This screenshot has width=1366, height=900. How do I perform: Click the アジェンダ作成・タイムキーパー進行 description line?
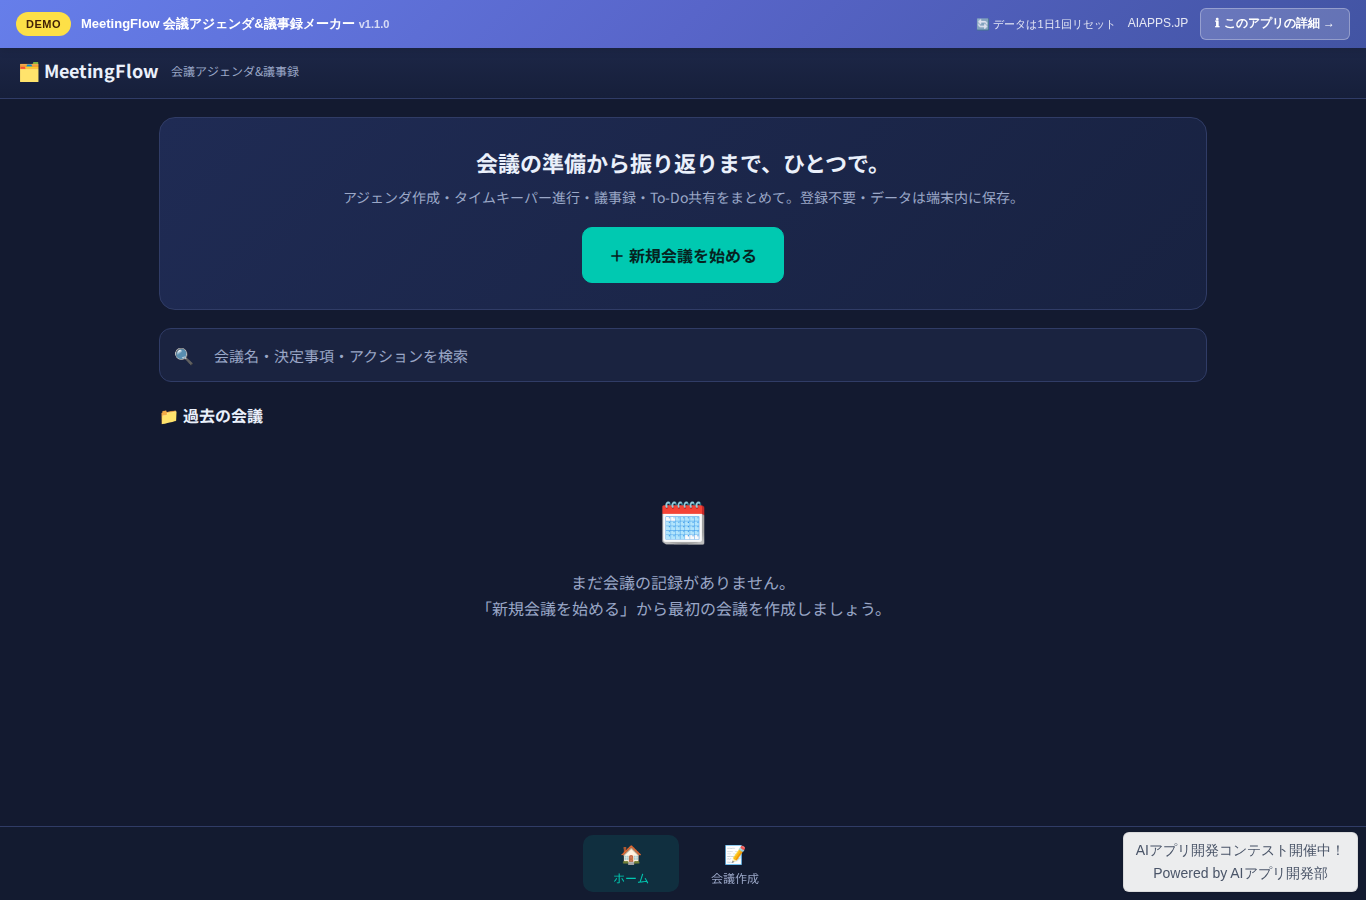[683, 198]
